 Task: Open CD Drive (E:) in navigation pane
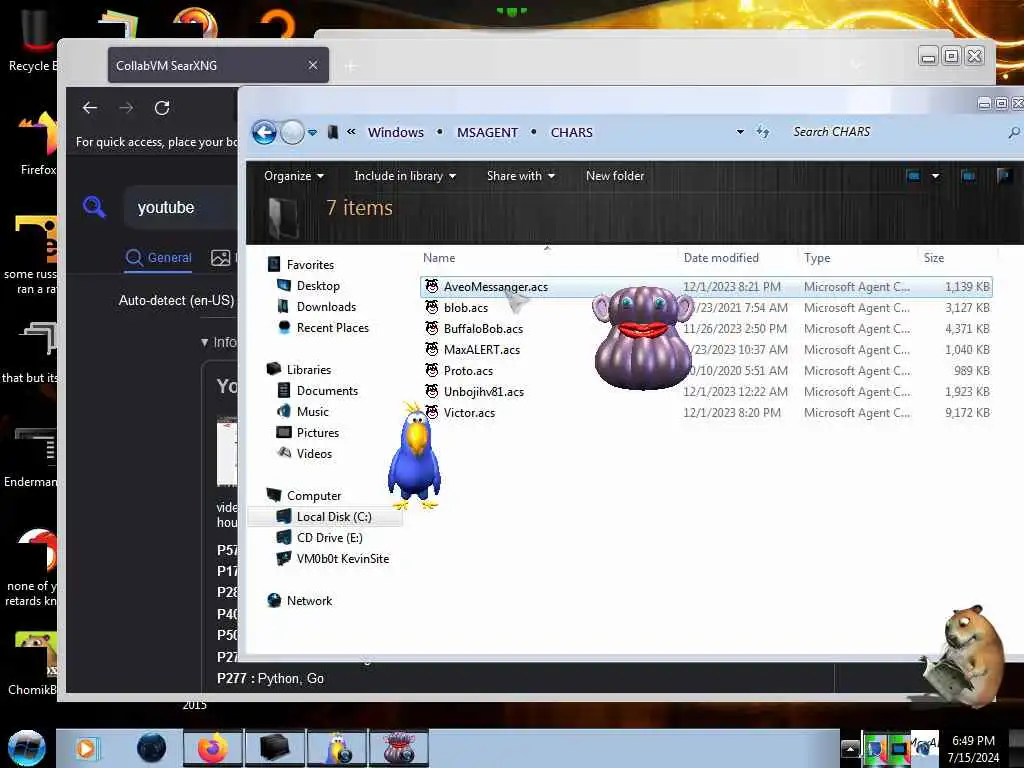click(329, 537)
